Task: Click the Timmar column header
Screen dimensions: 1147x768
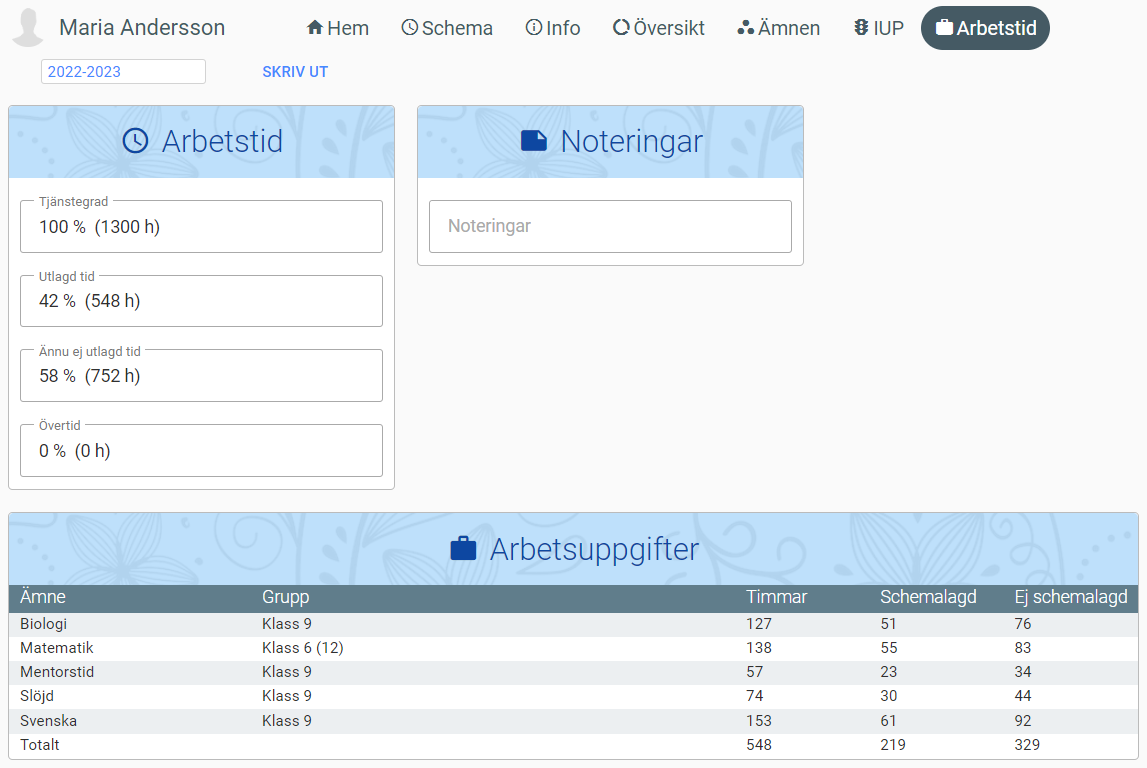Action: click(x=776, y=597)
